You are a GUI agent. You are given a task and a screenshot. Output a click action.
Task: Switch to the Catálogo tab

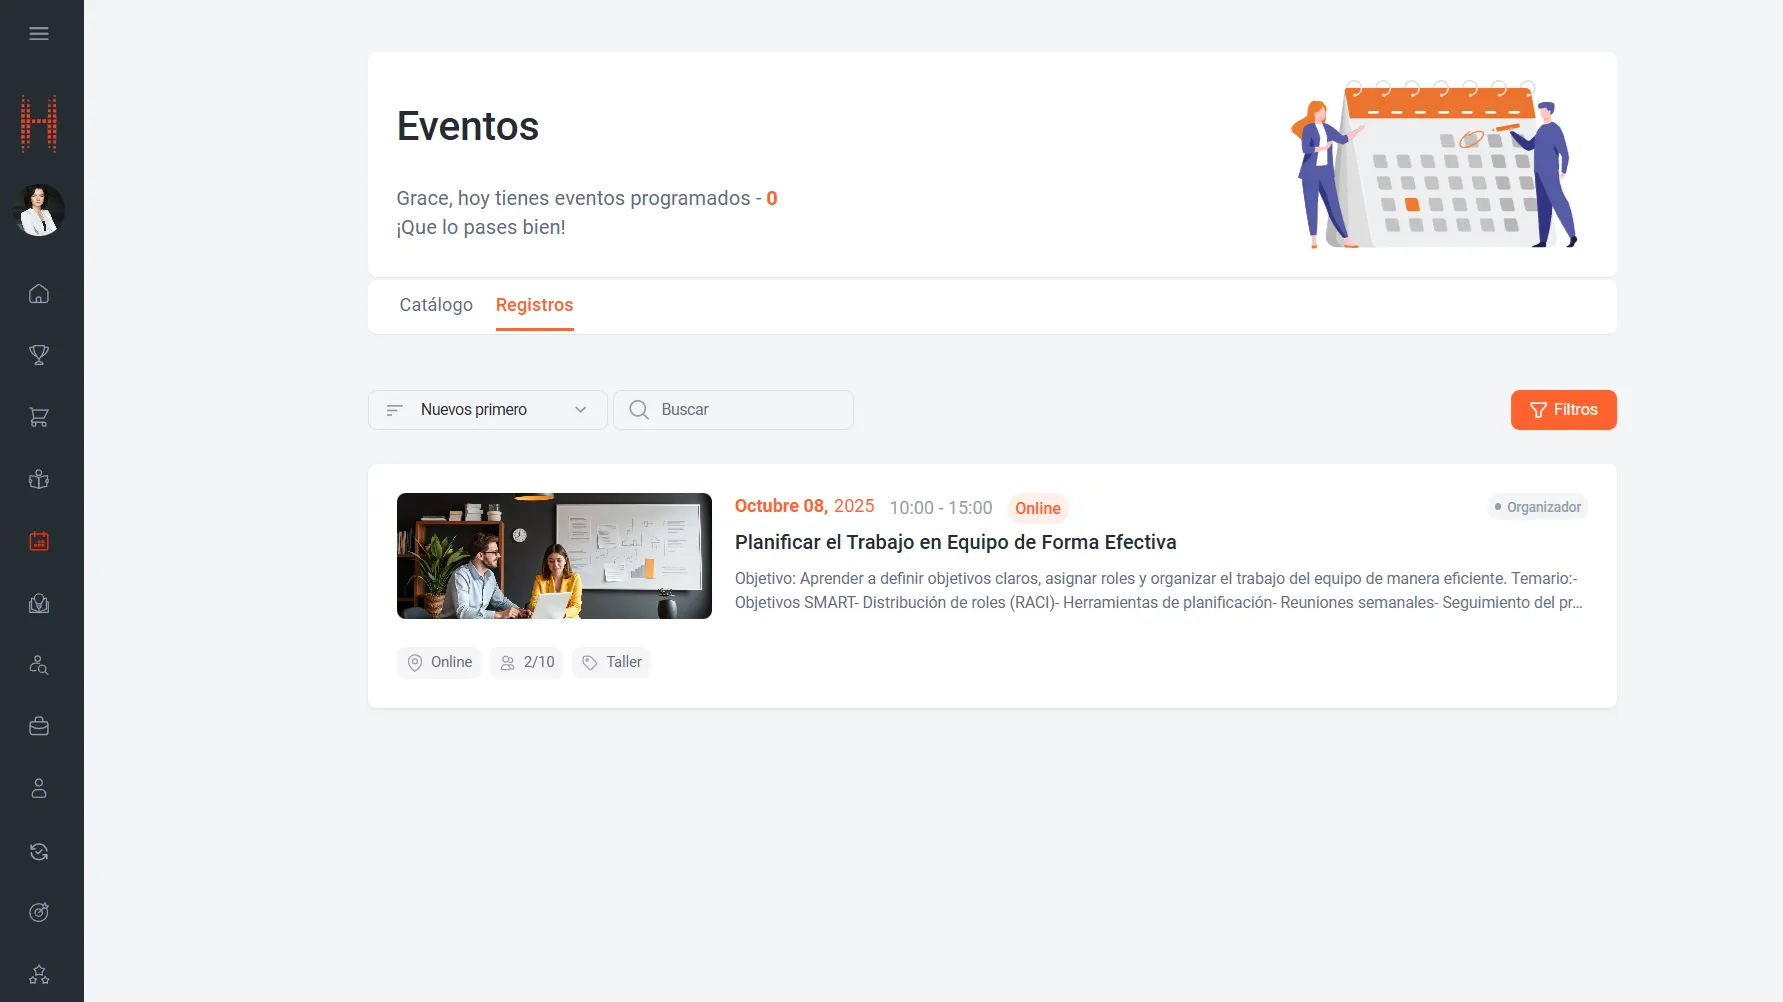436,305
